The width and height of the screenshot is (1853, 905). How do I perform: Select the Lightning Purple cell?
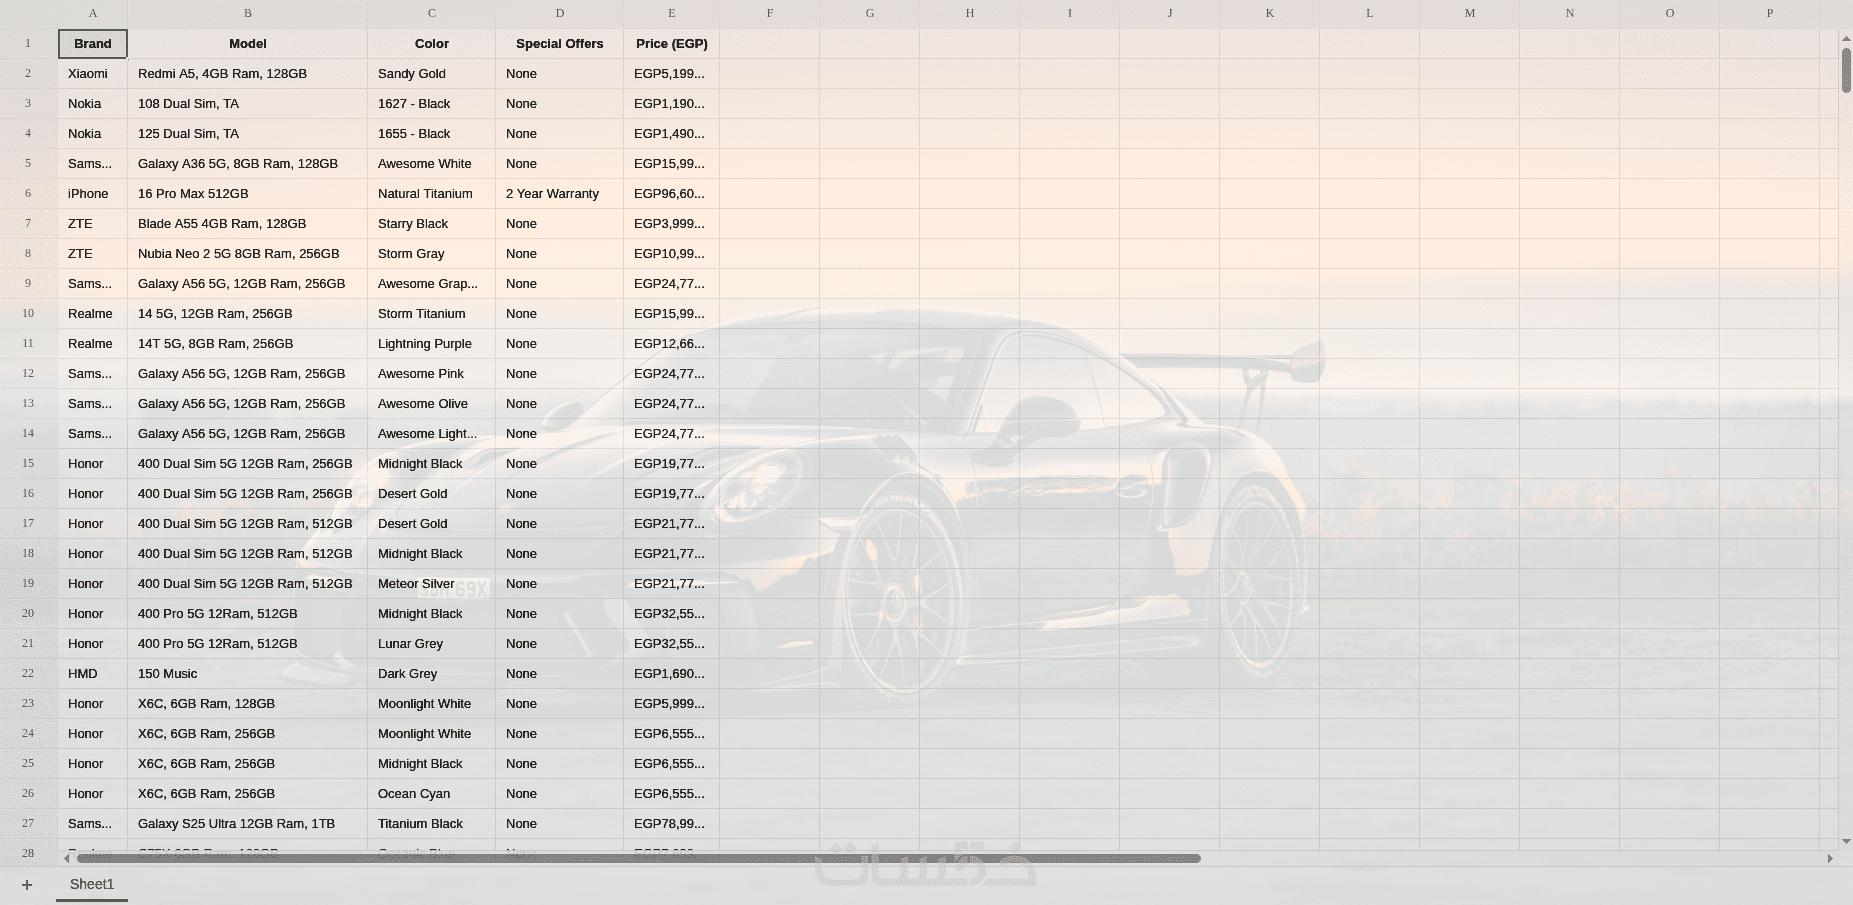(x=432, y=344)
